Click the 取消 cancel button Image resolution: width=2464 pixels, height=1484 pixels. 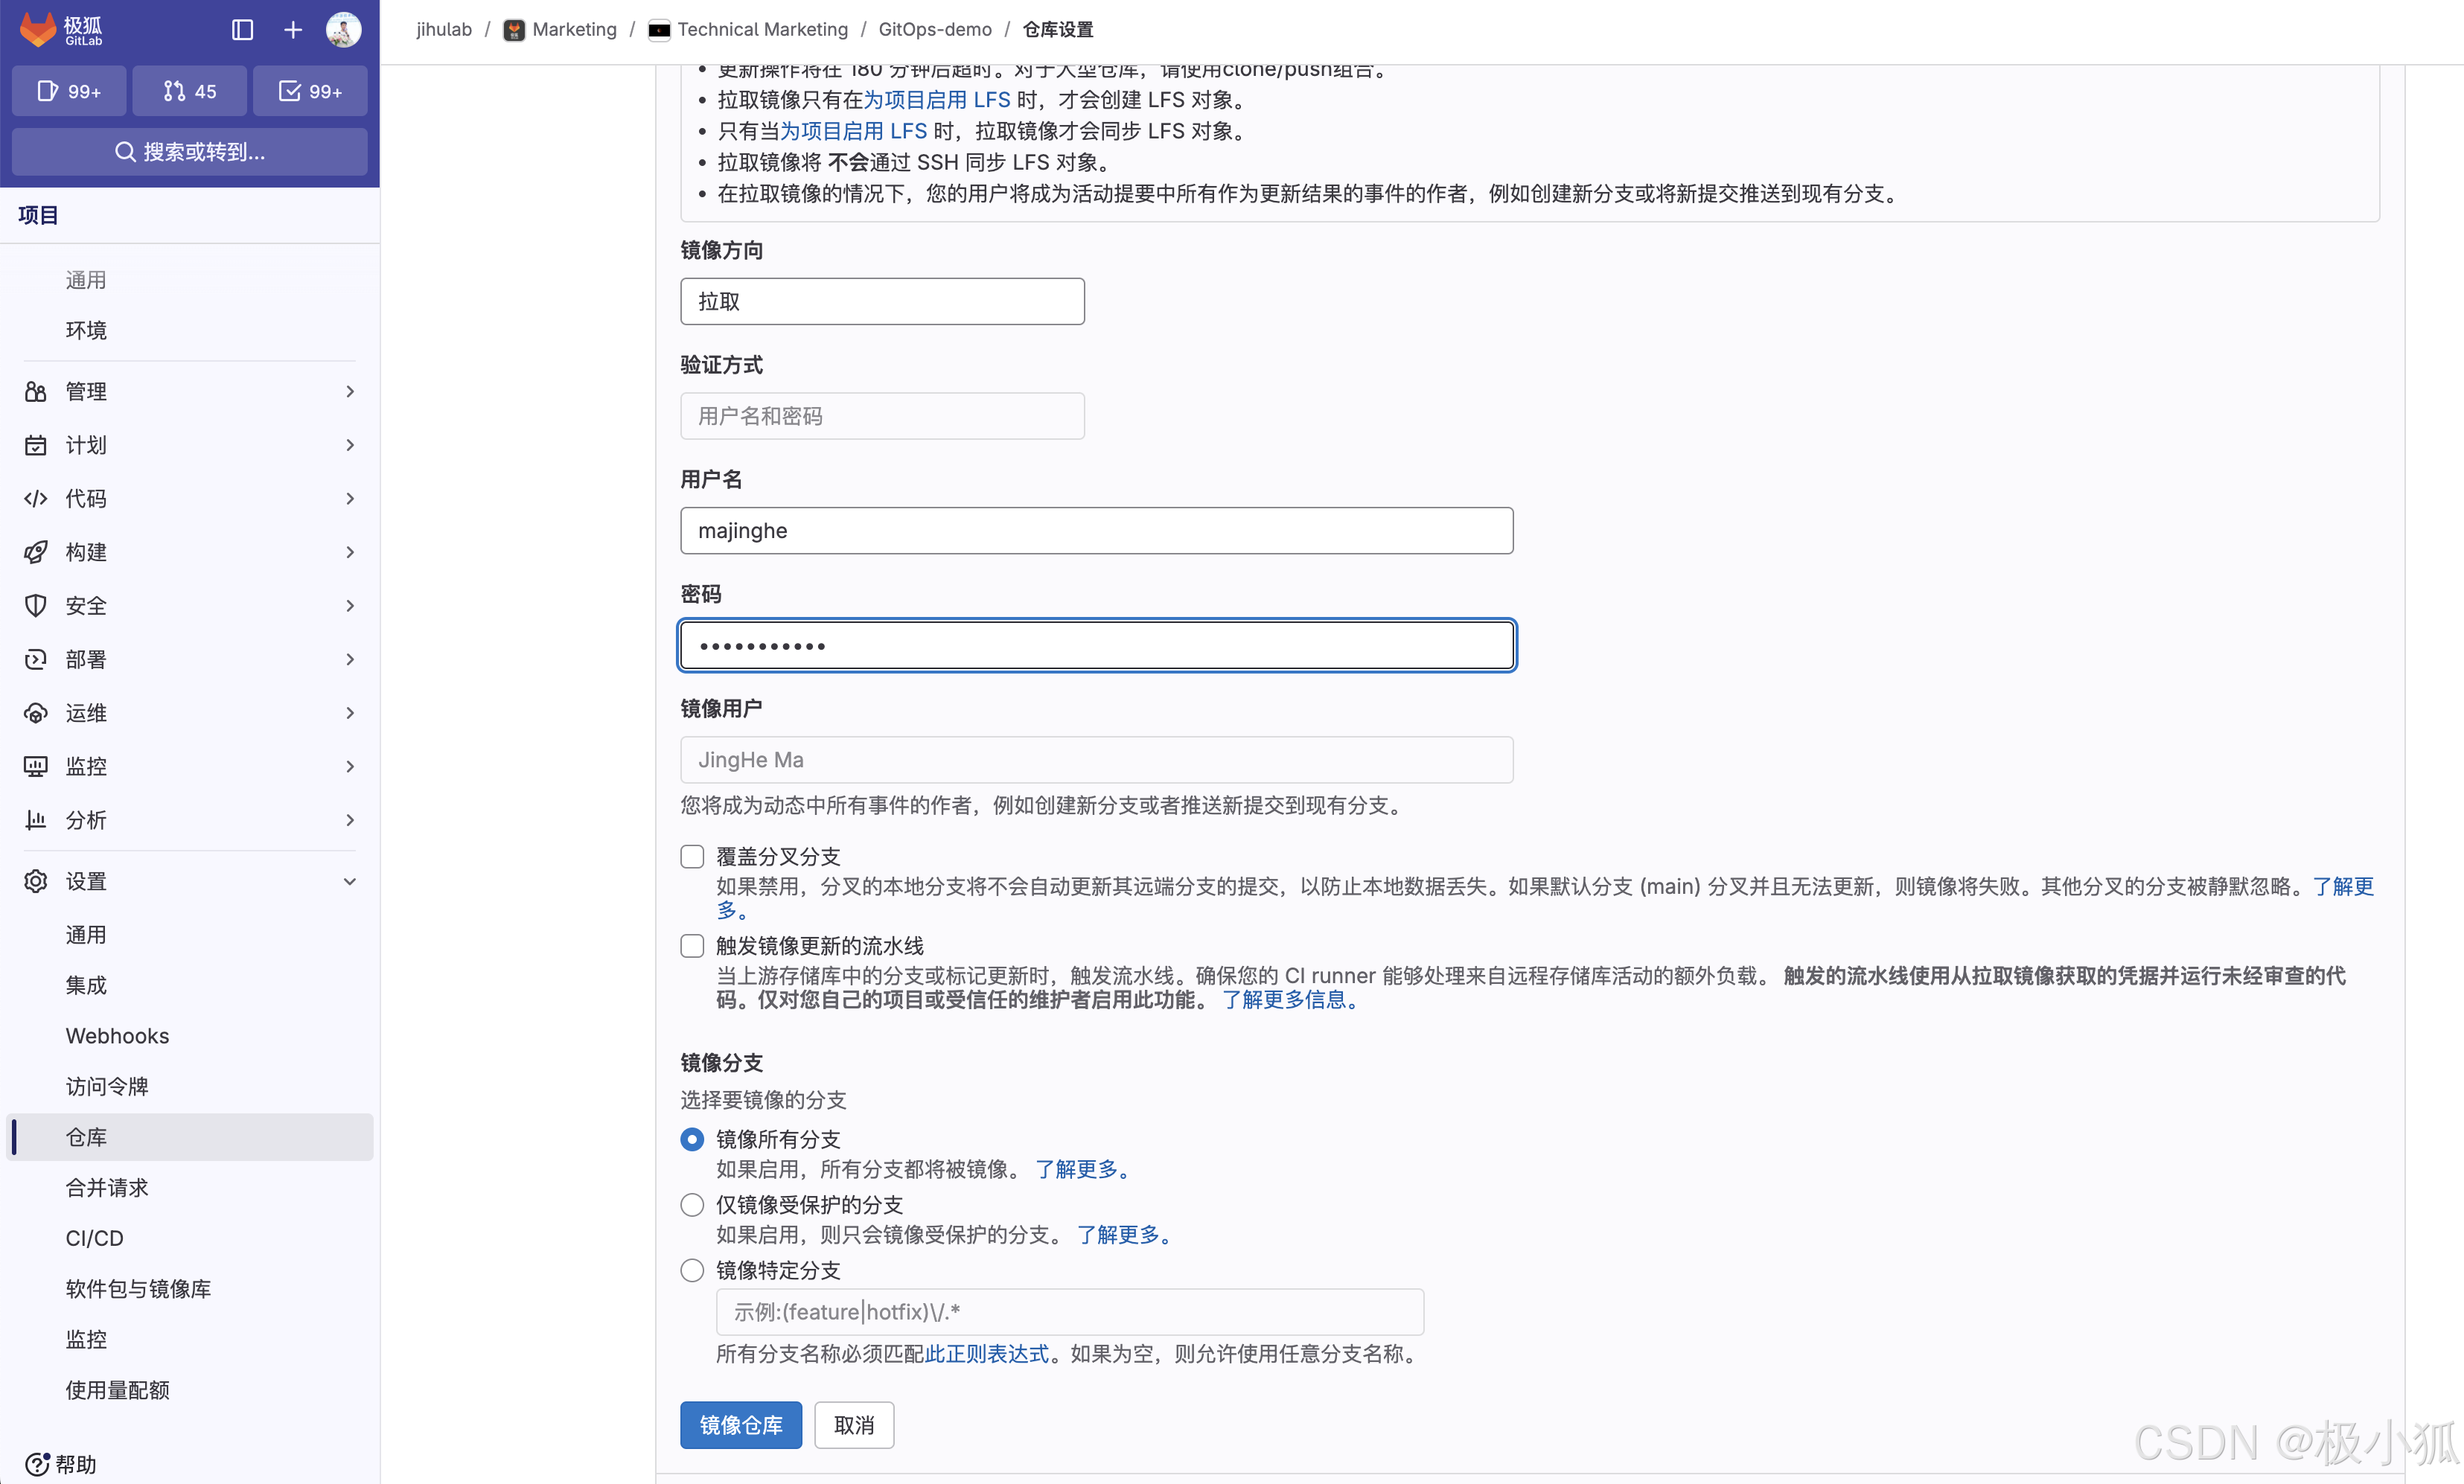[853, 1425]
